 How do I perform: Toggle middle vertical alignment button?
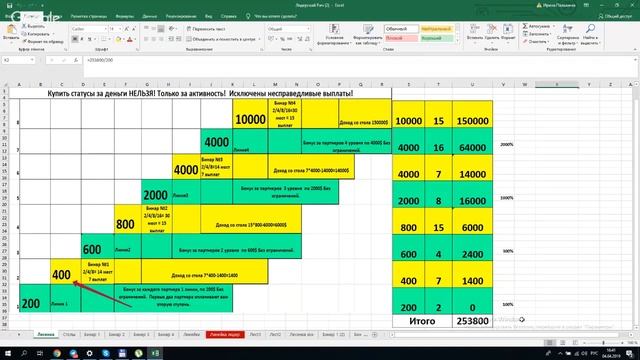[153, 29]
